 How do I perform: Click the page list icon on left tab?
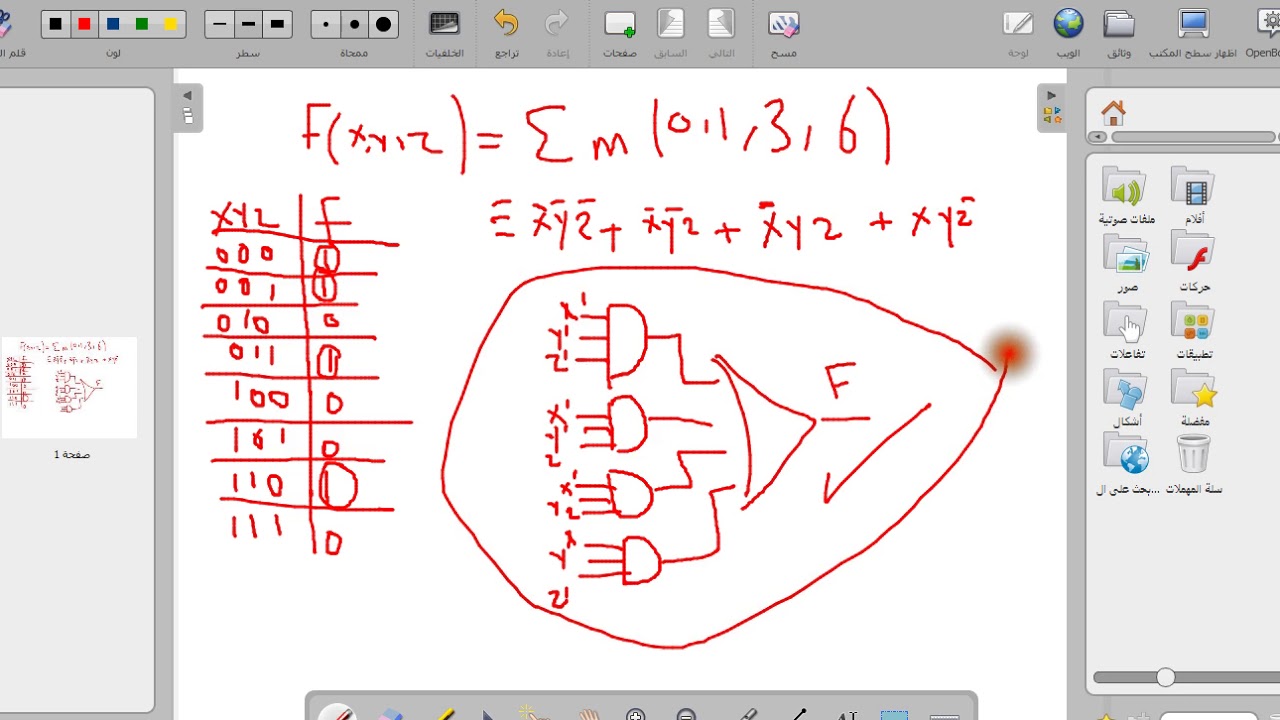187,115
